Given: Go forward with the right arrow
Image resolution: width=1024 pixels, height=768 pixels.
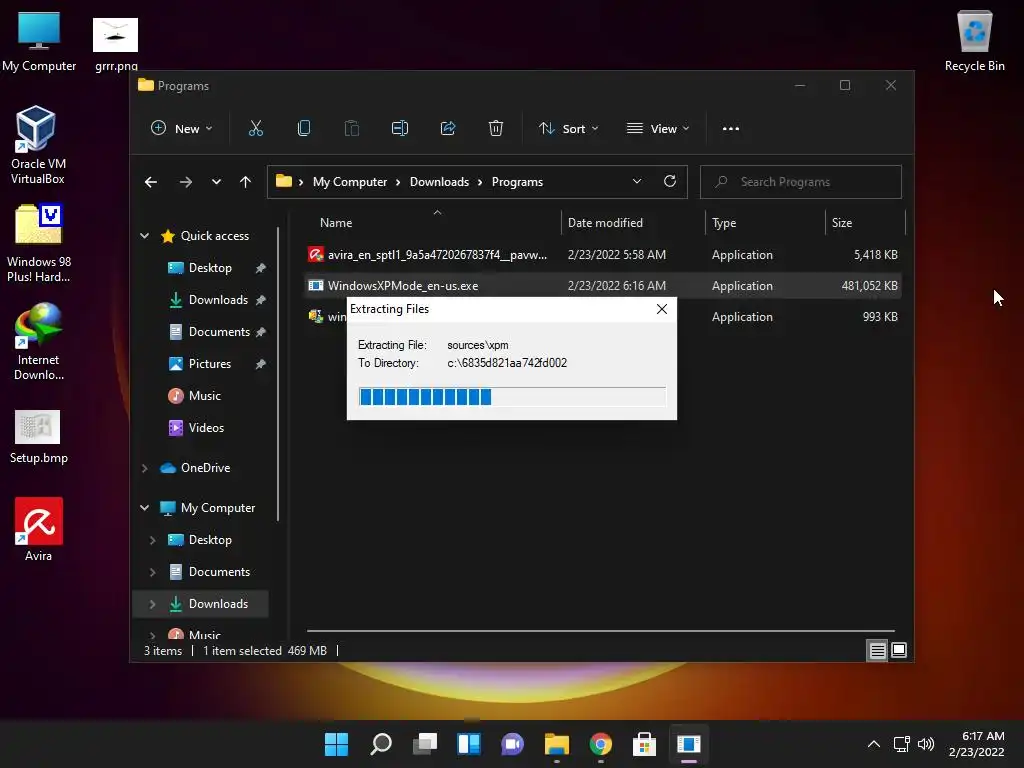Looking at the screenshot, I should [186, 182].
